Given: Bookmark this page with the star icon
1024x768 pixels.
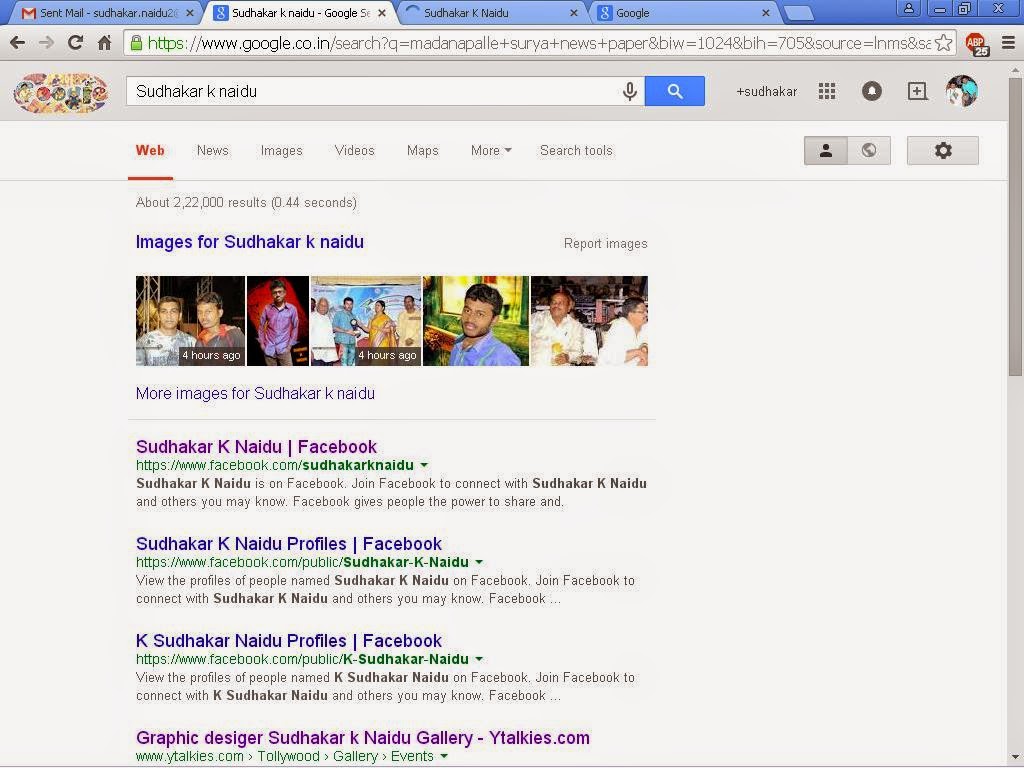Looking at the screenshot, I should [x=943, y=43].
